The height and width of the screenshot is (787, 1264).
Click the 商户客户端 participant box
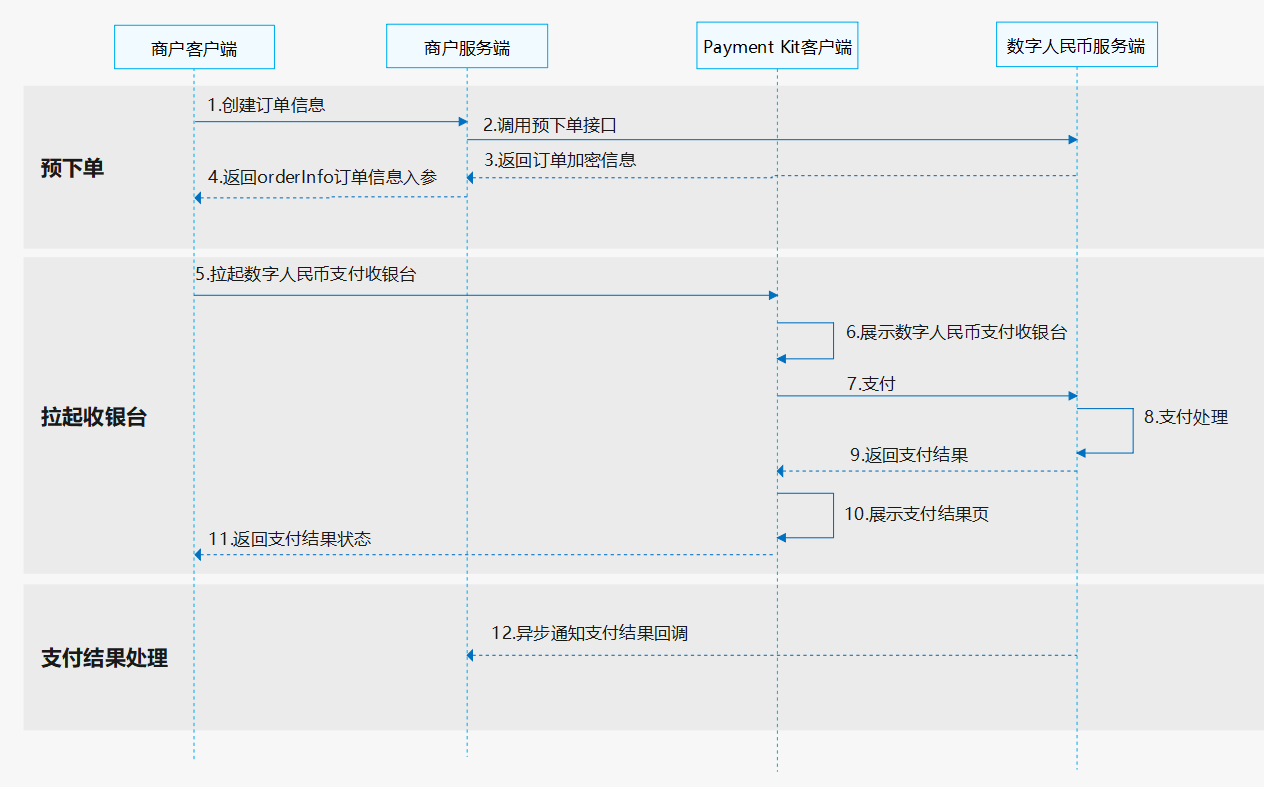(x=194, y=47)
